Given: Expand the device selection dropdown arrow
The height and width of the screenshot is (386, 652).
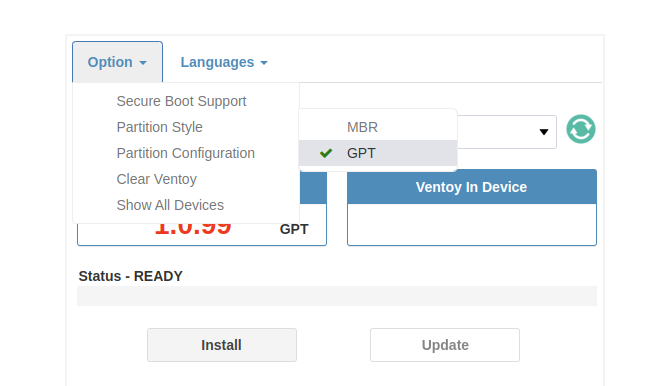Looking at the screenshot, I should click(x=543, y=132).
